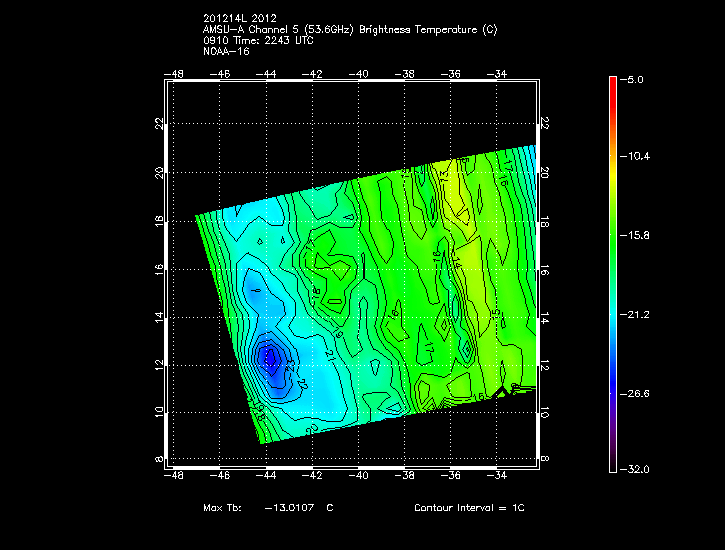The height and width of the screenshot is (550, 725).
Task: Click the red top of the color bar
Action: (x=612, y=84)
